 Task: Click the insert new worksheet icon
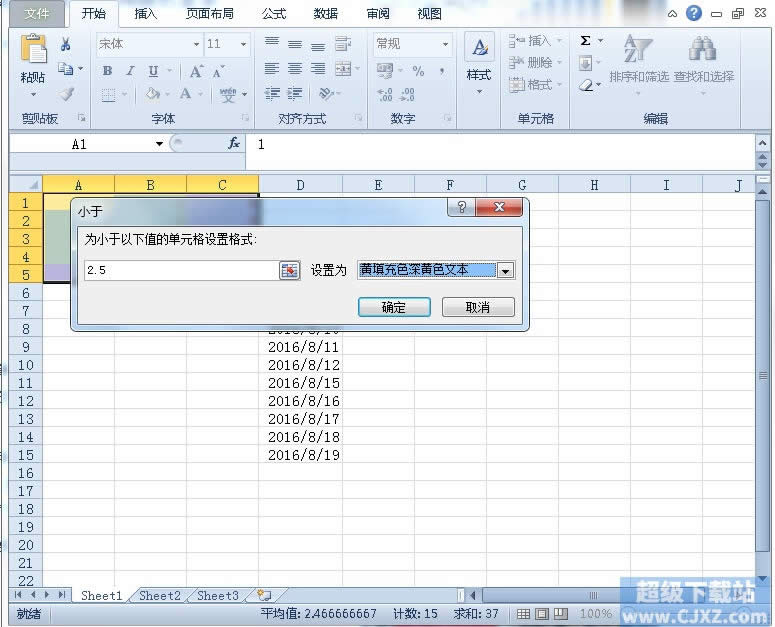coord(264,595)
